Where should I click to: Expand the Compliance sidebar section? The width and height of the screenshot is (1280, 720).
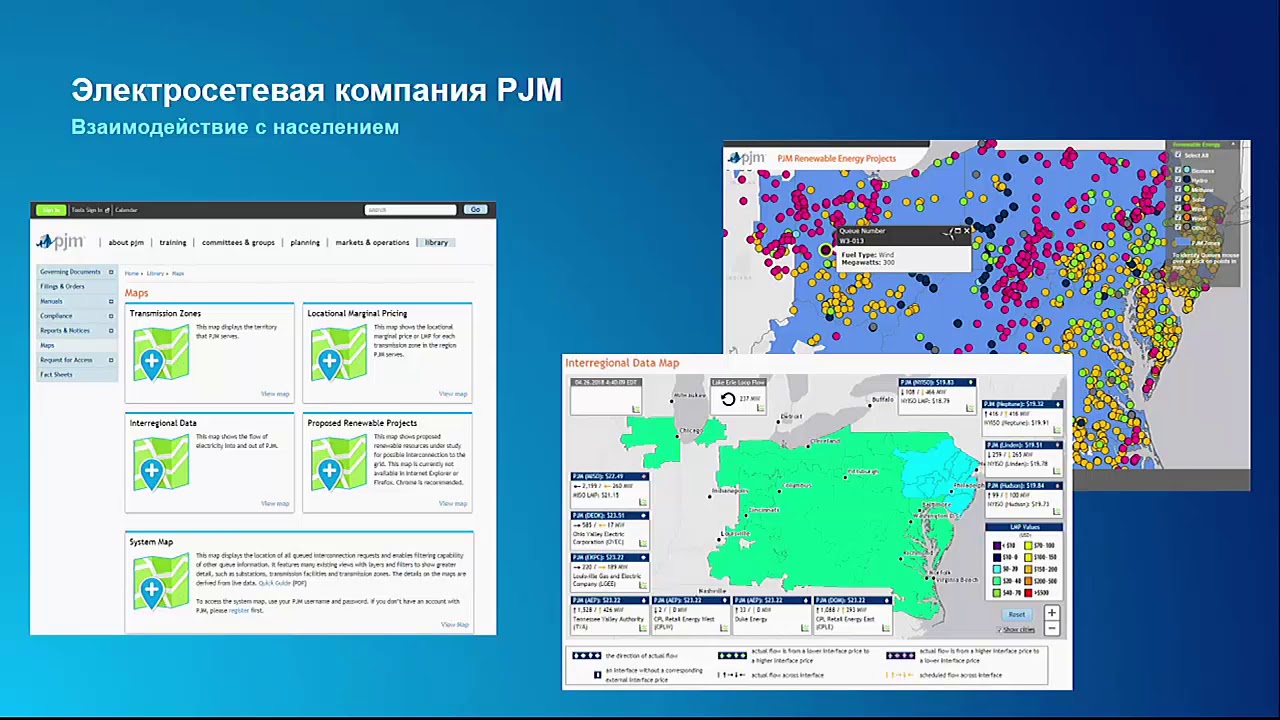click(111, 316)
